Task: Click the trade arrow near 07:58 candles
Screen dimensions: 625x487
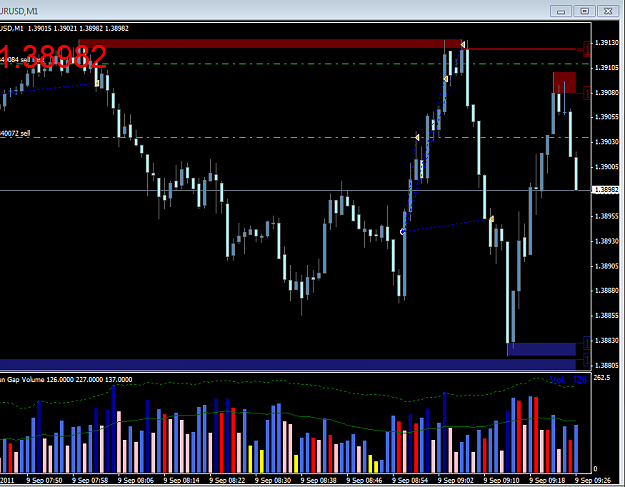Action: (x=97, y=83)
